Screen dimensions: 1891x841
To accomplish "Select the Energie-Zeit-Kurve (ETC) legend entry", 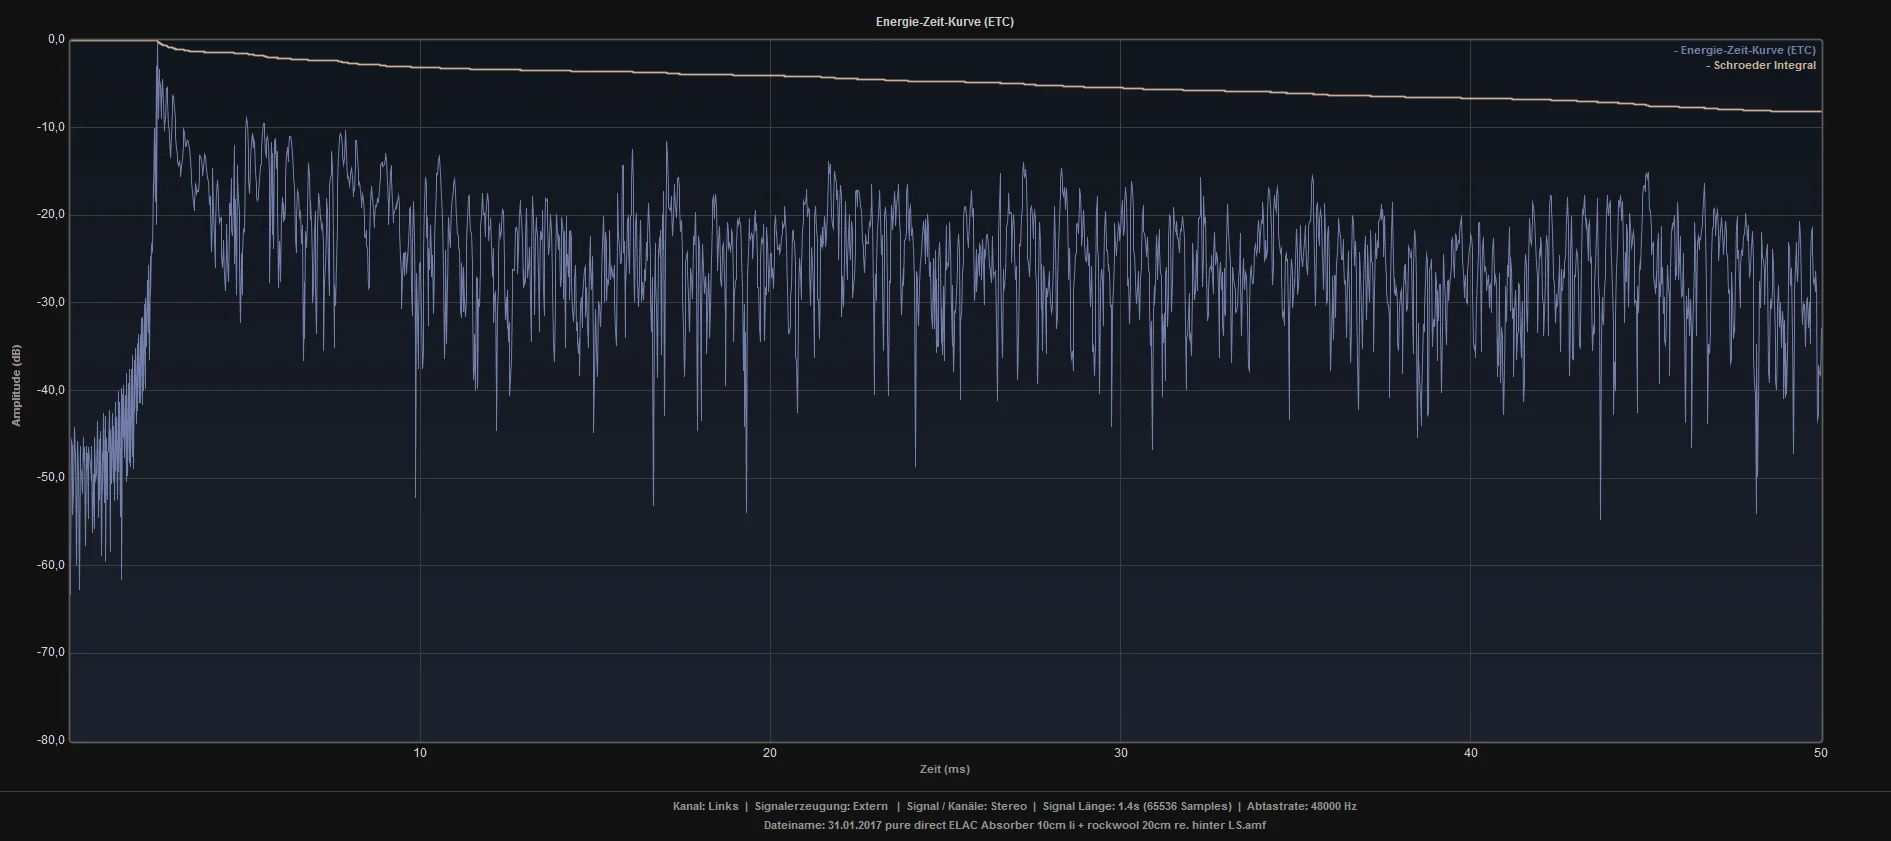I will [x=1745, y=50].
